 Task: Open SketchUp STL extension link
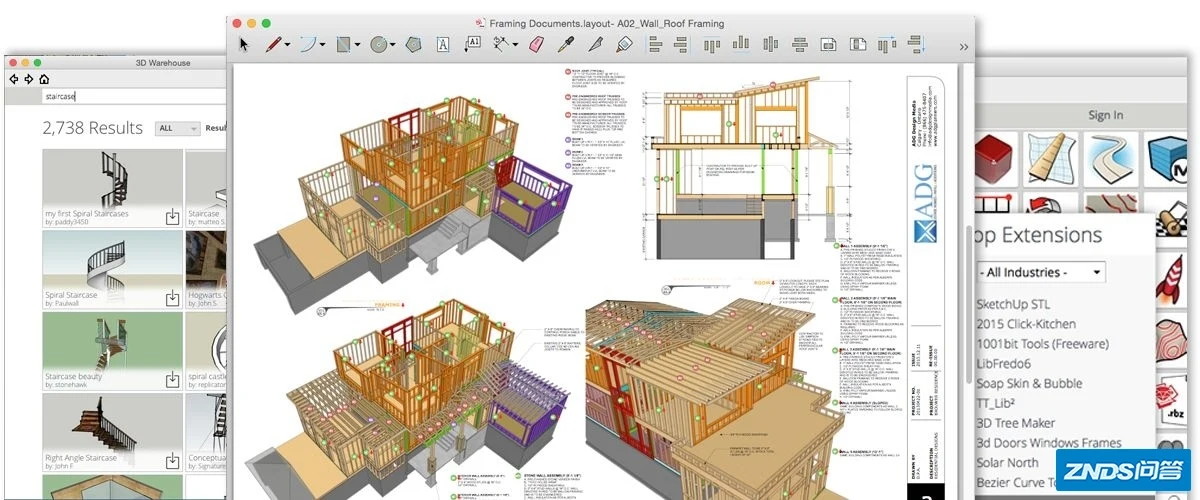[1013, 304]
